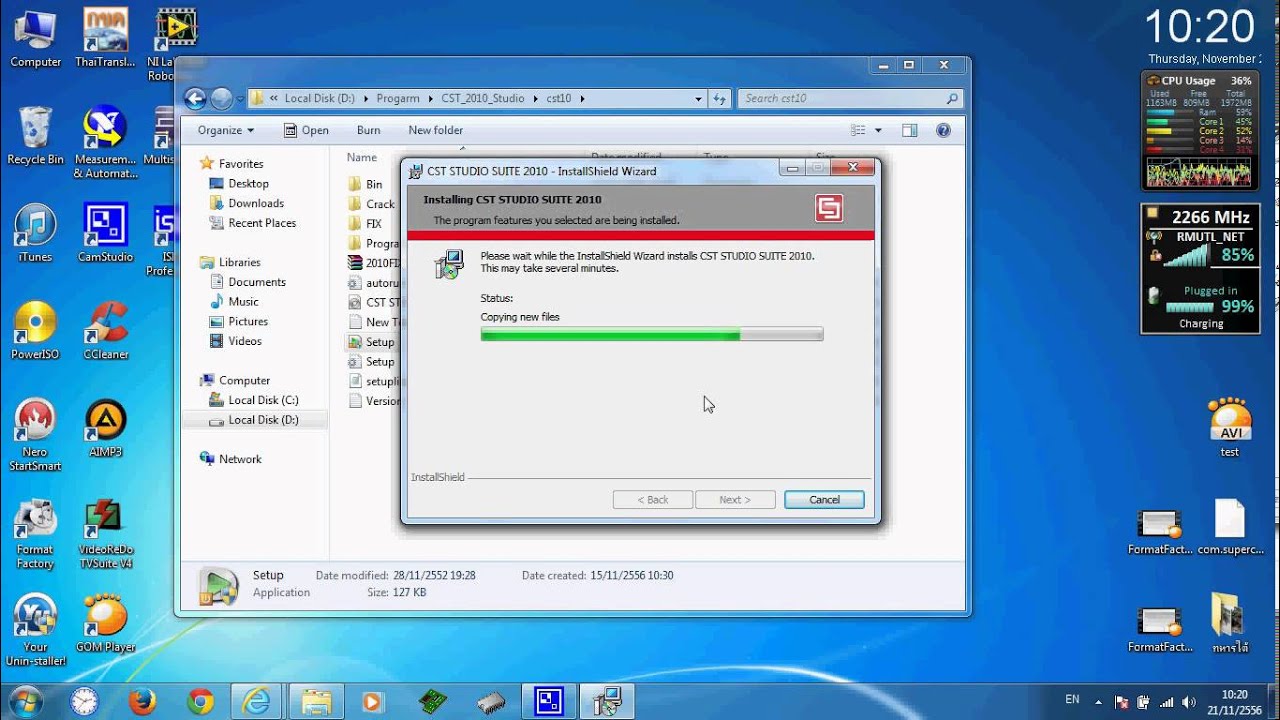Create a New folder from toolbar

point(435,130)
